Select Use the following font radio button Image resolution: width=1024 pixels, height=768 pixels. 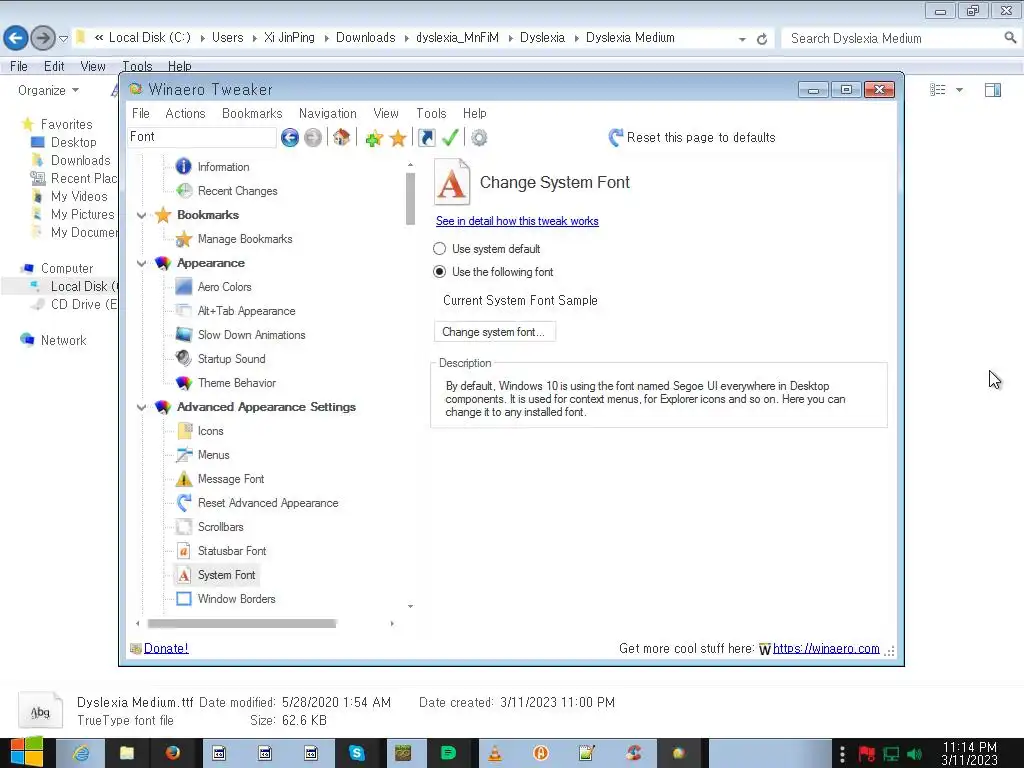tap(440, 272)
